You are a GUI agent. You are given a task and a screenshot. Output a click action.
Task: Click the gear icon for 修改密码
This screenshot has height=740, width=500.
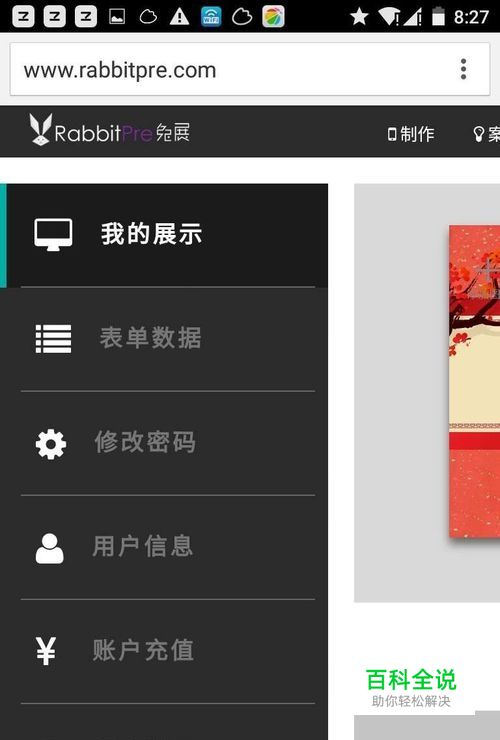(51, 444)
